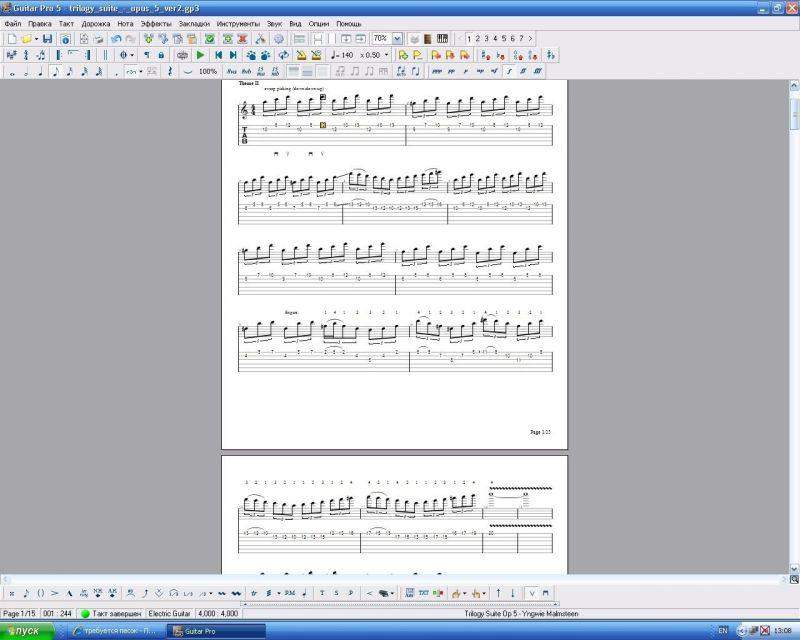Enable the metronome icon
Image resolution: width=800 pixels, height=640 pixels.
302,55
